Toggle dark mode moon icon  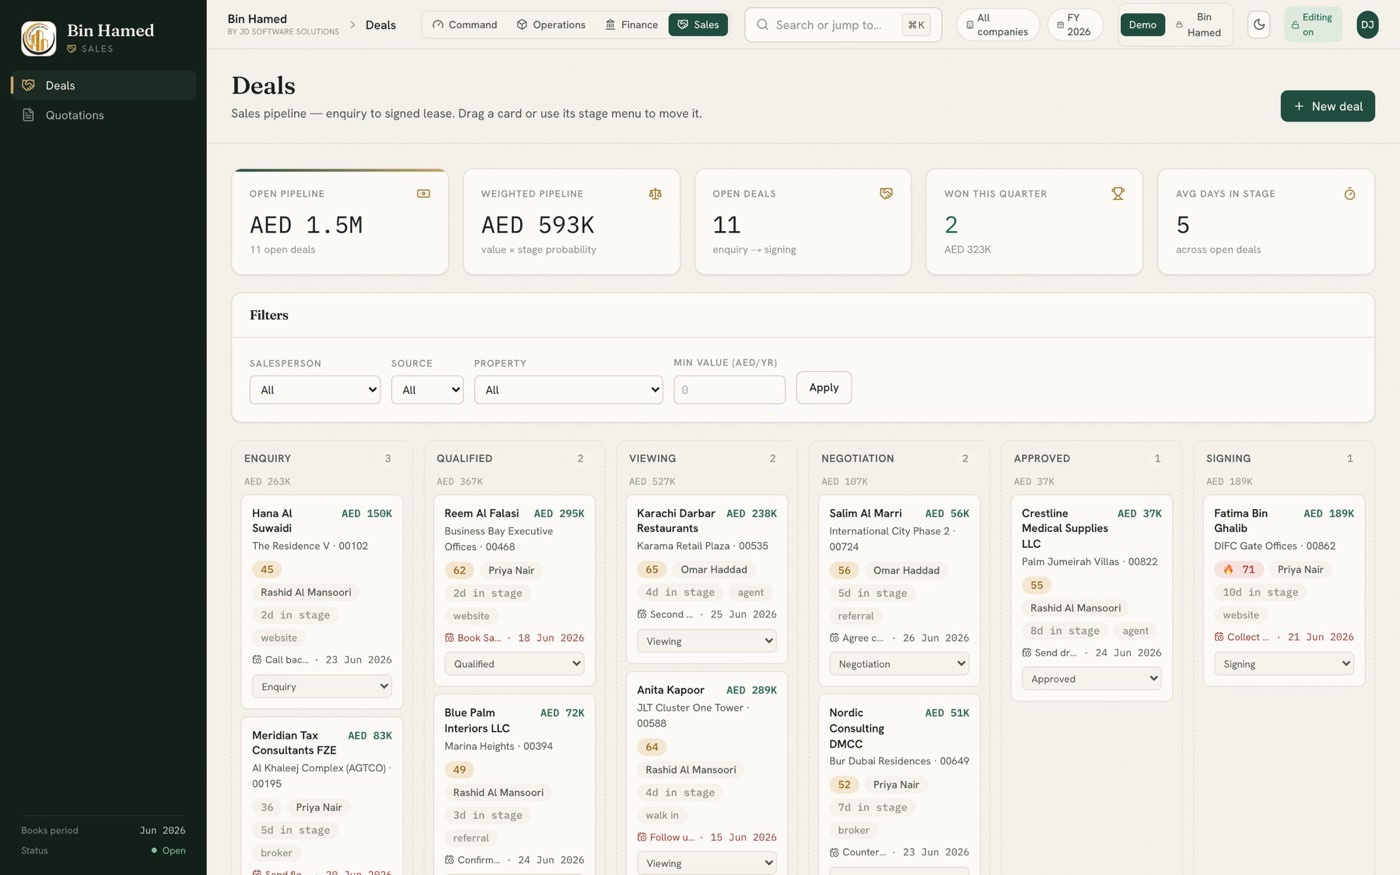click(1259, 25)
